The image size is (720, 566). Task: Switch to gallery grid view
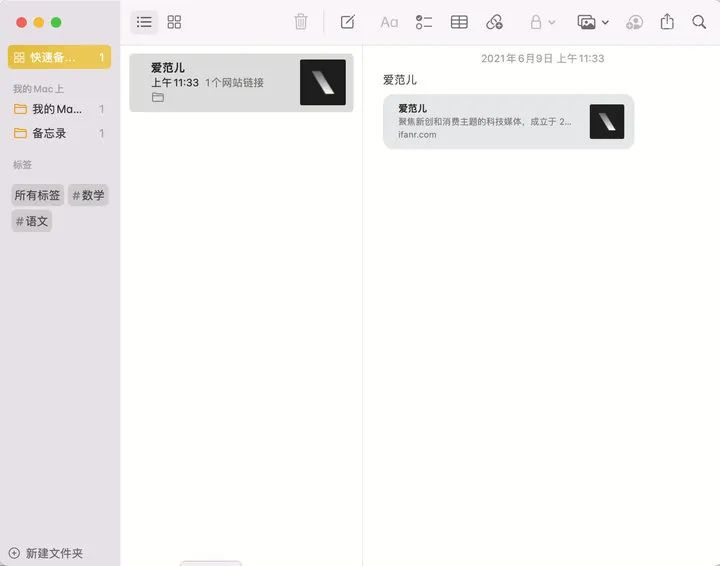[174, 22]
